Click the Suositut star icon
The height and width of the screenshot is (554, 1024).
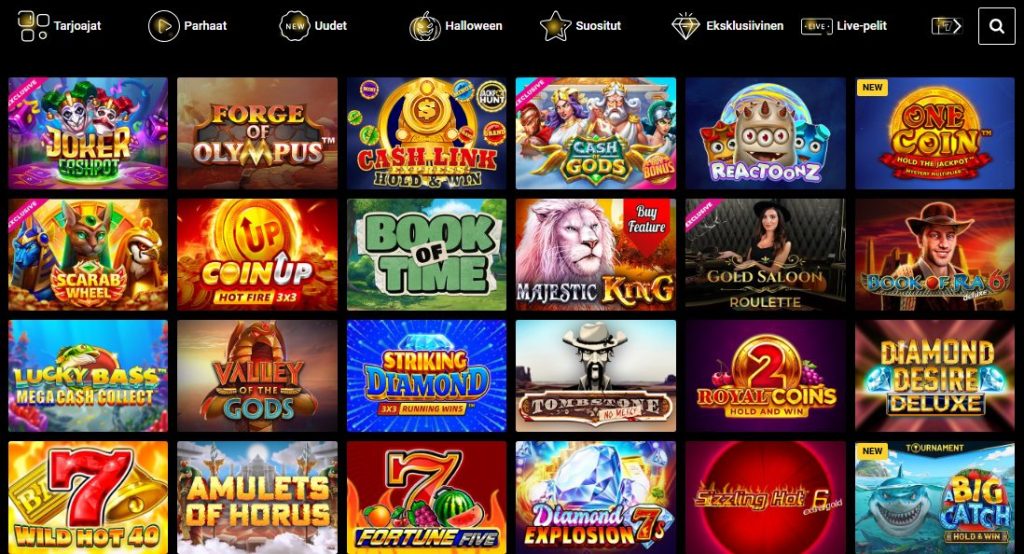coord(555,26)
